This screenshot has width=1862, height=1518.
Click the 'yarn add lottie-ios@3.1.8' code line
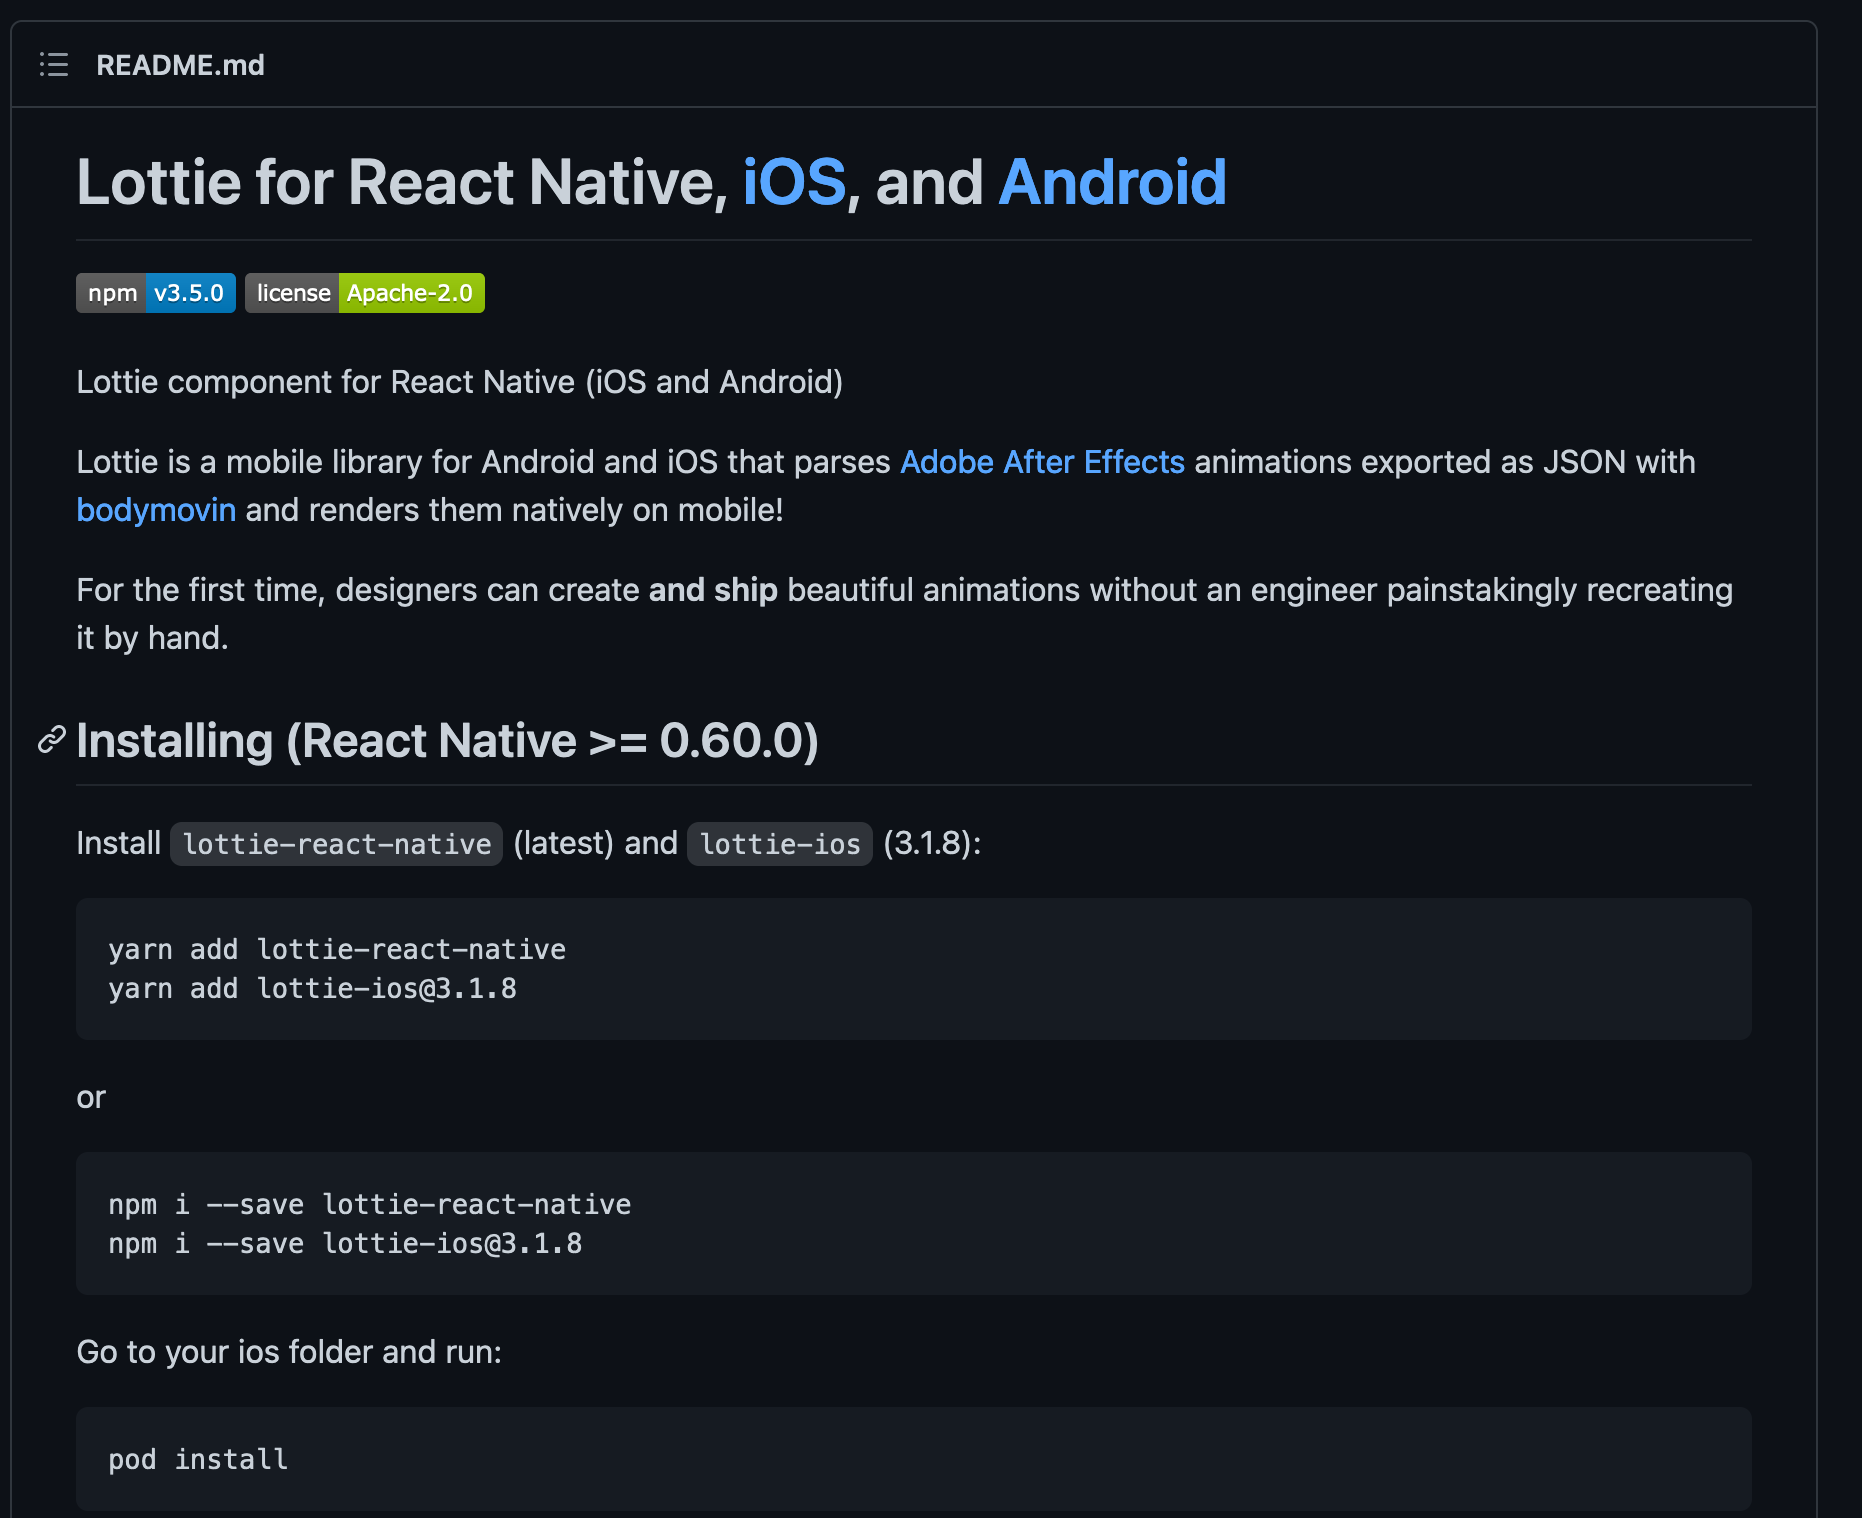coord(312,989)
